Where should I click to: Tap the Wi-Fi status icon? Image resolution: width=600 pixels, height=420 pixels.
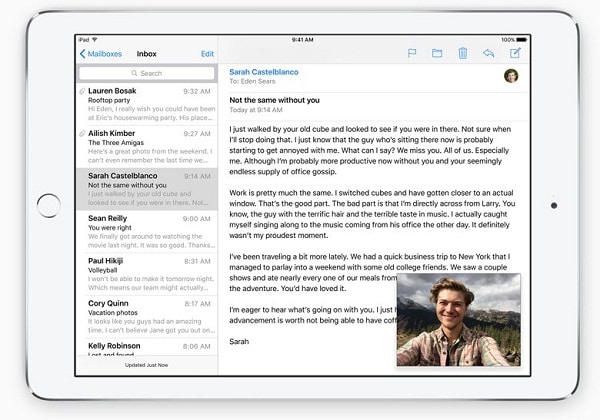point(95,40)
